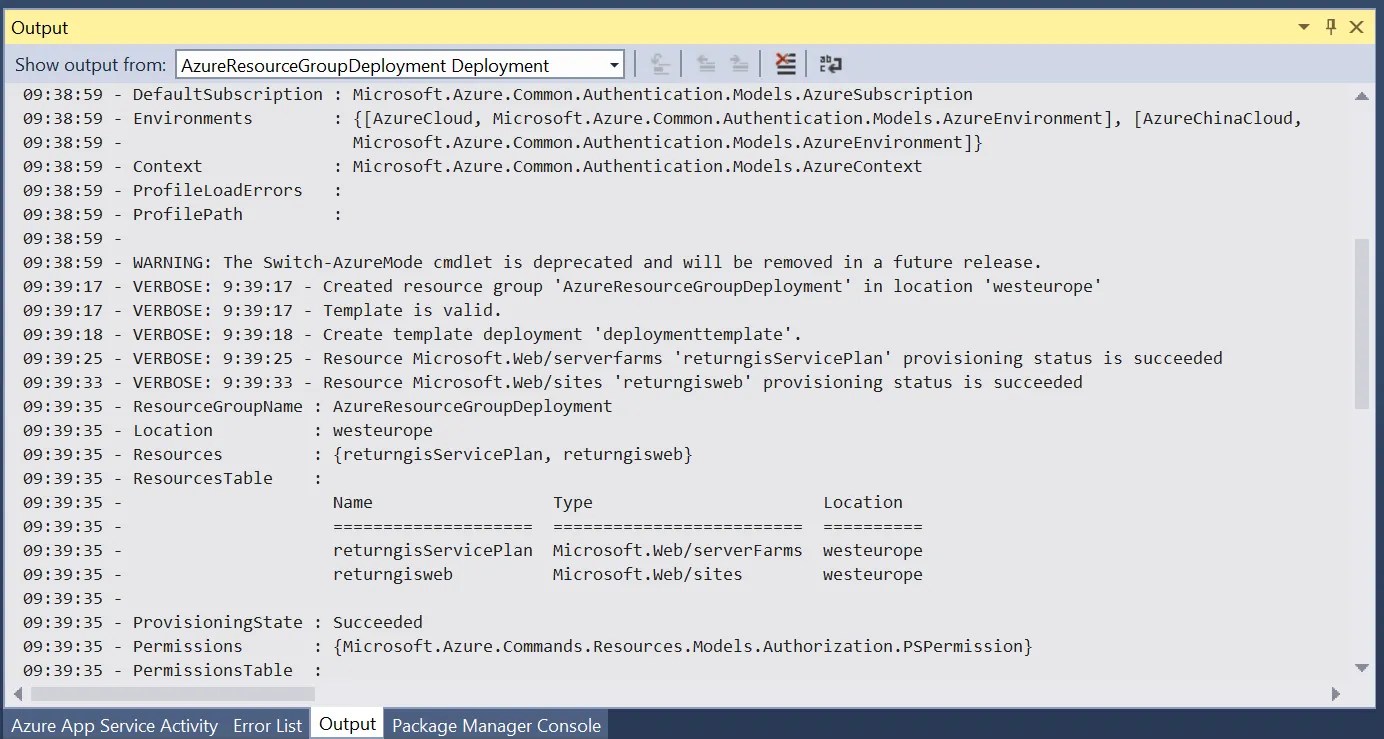The image size is (1384, 739).
Task: Toggle Word Wrap in output window
Action: [830, 65]
